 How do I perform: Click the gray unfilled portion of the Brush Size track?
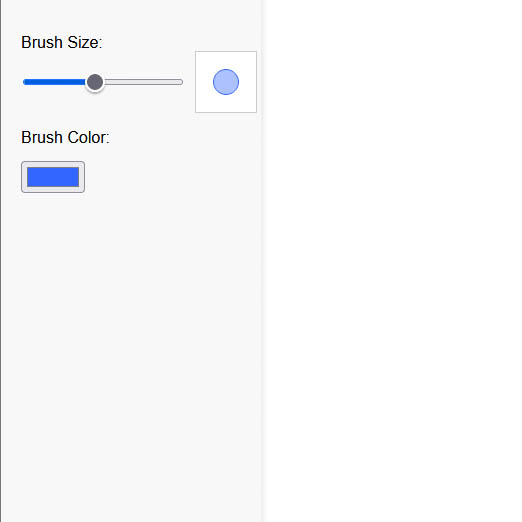[143, 82]
